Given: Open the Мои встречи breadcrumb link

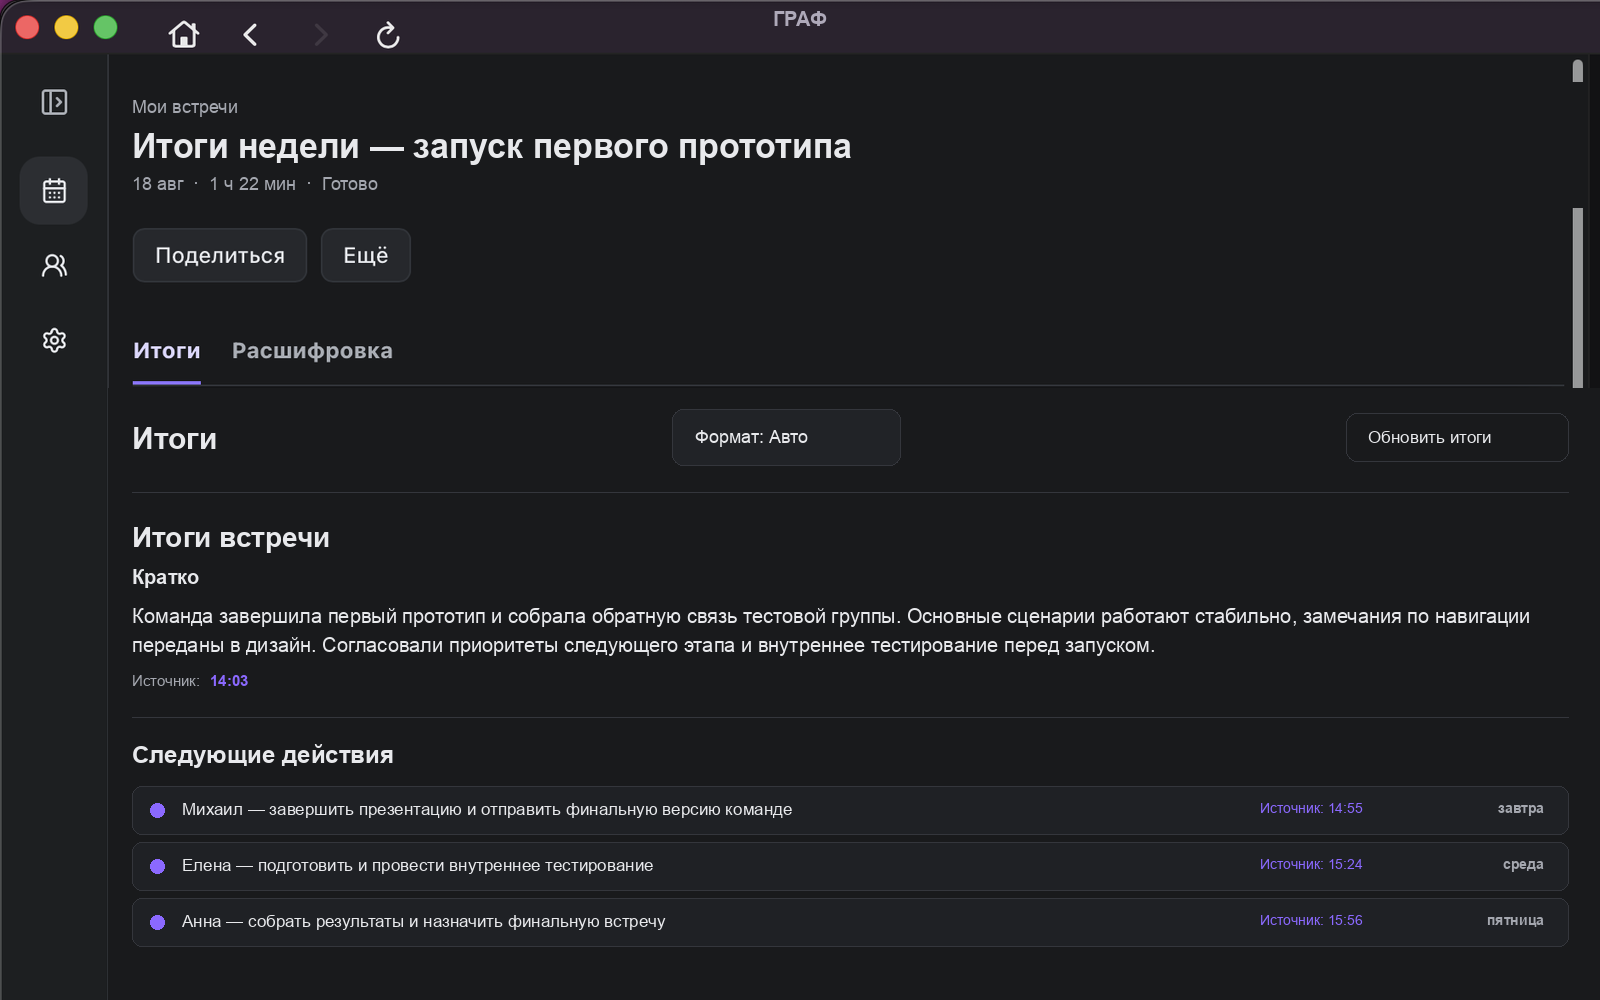Looking at the screenshot, I should coord(185,107).
